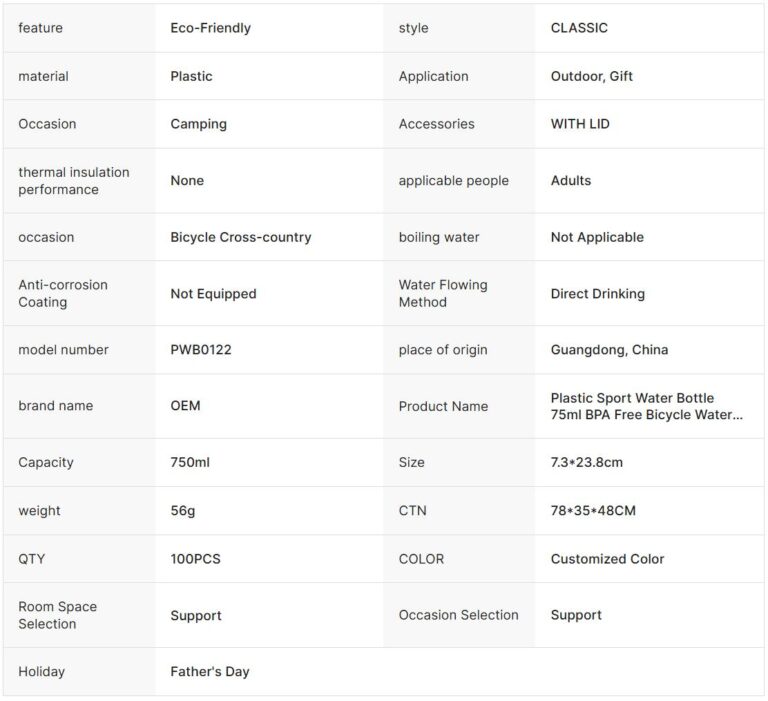This screenshot has width=768, height=701.
Task: Click the thermal insulation performance label
Action: 74,181
